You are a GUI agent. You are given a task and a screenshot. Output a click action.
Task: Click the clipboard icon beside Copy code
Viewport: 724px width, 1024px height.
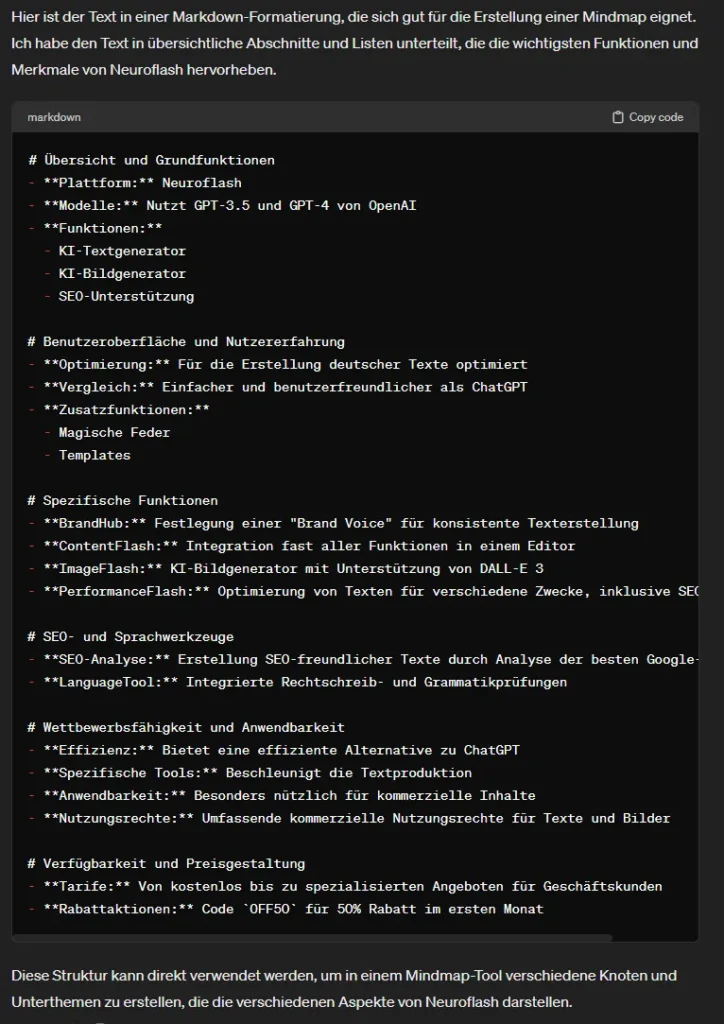coord(618,117)
